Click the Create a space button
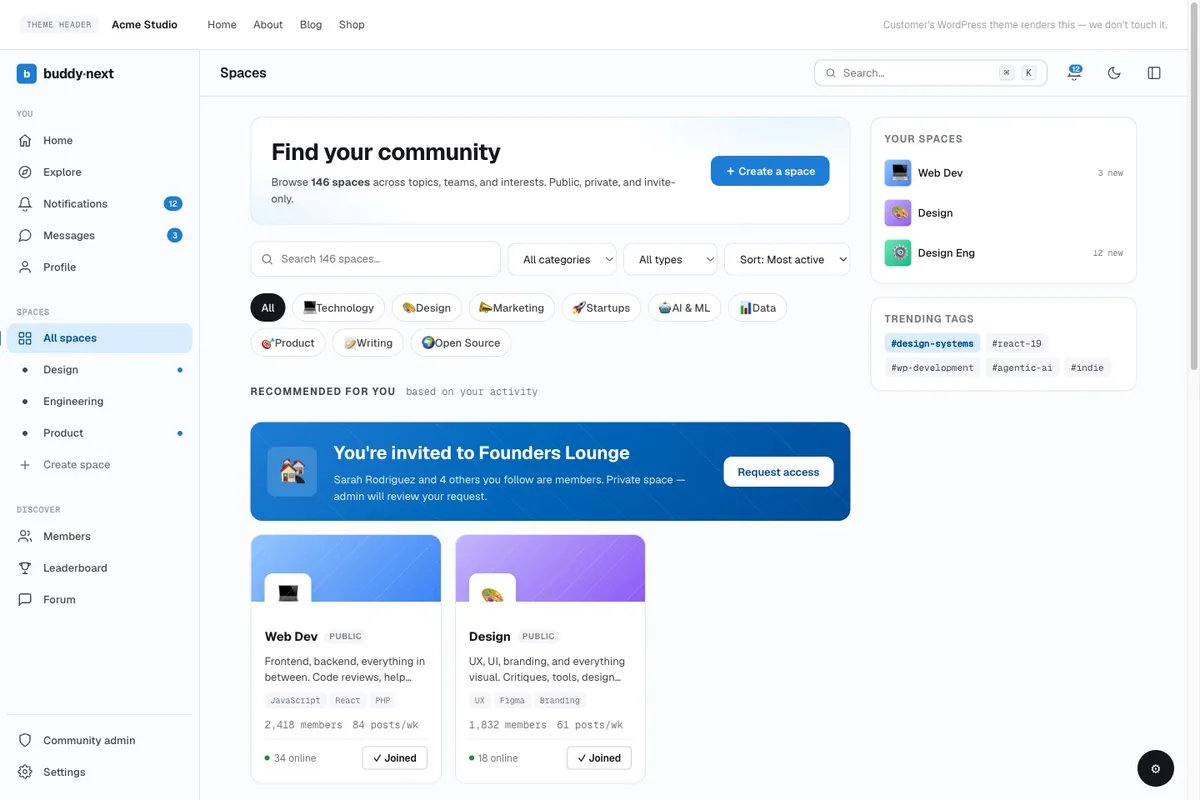Viewport: 1200px width, 800px height. click(770, 171)
